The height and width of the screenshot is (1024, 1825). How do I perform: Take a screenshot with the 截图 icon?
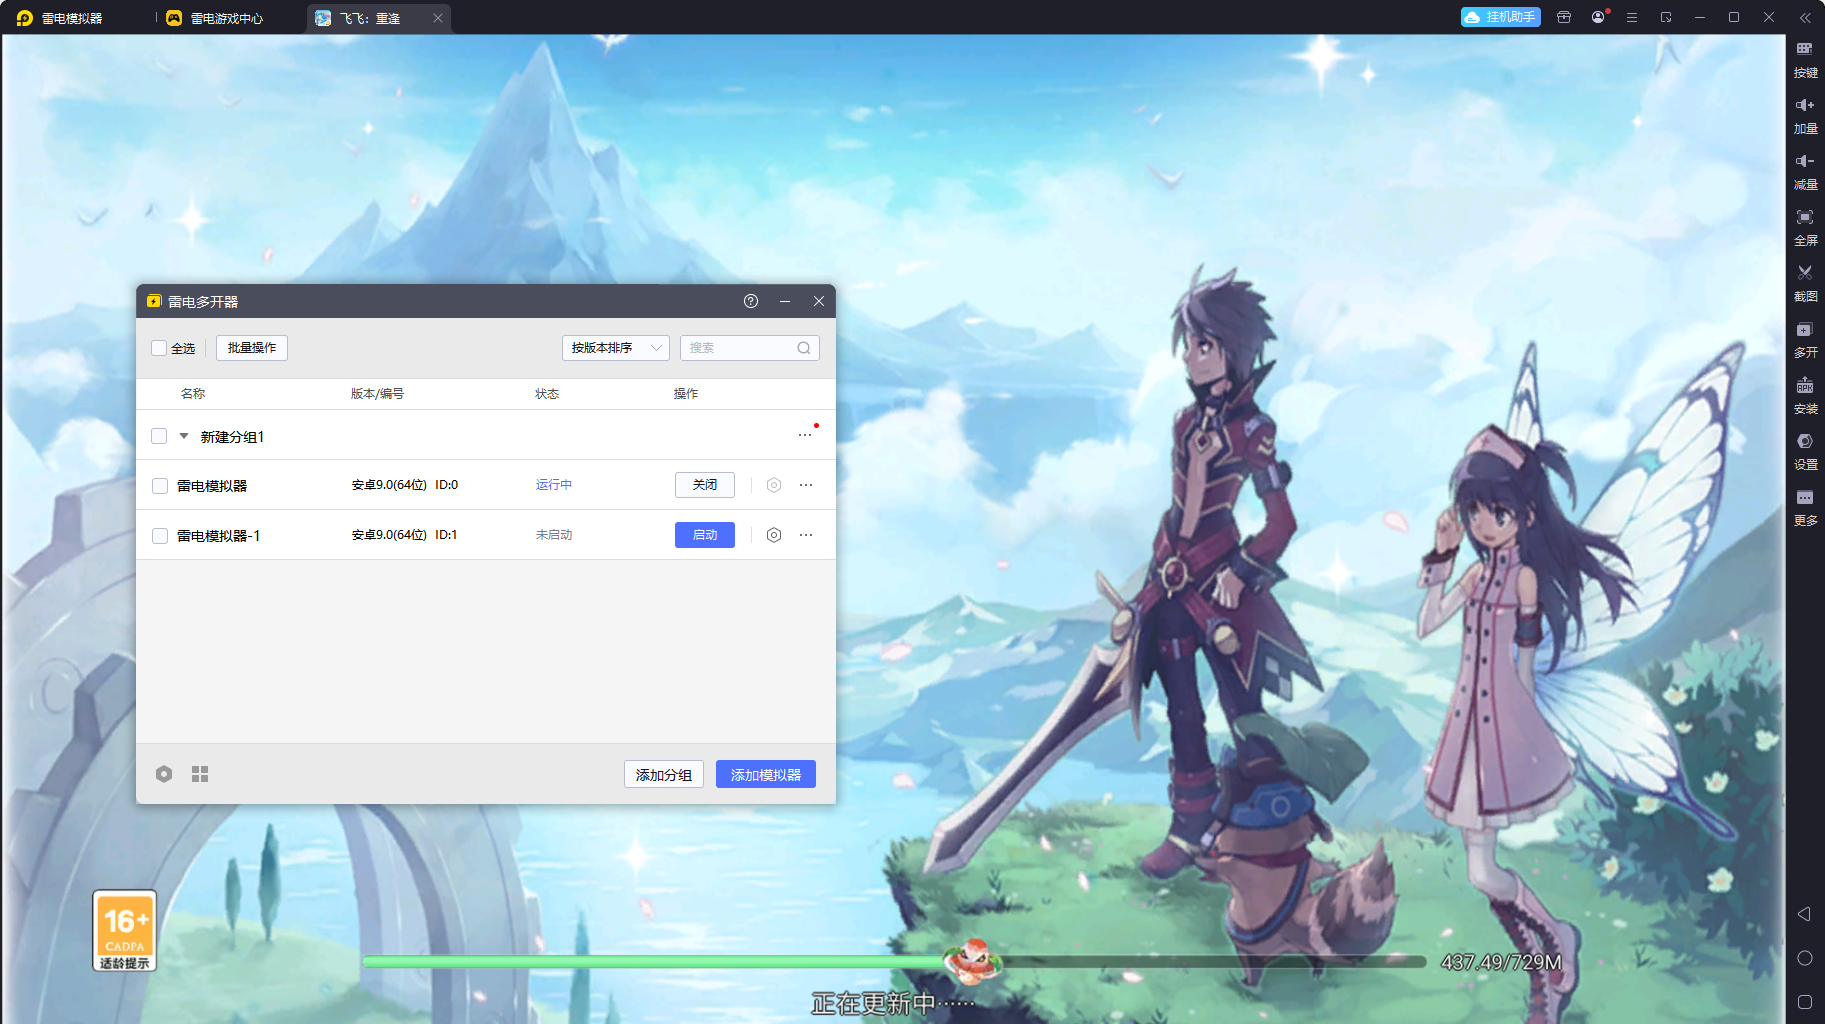pos(1805,283)
